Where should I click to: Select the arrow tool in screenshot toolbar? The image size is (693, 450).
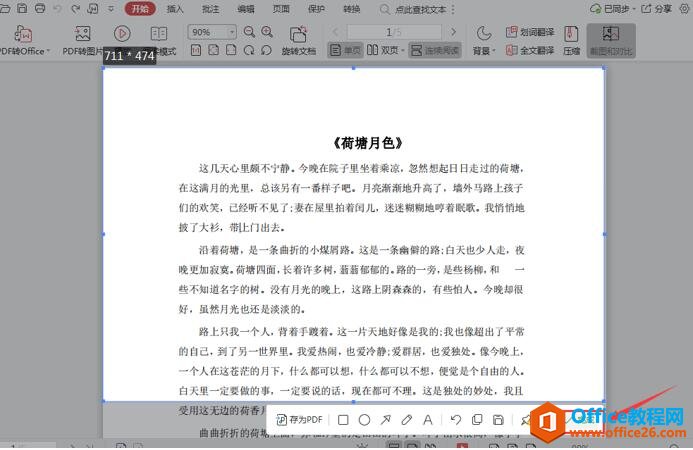[x=385, y=419]
